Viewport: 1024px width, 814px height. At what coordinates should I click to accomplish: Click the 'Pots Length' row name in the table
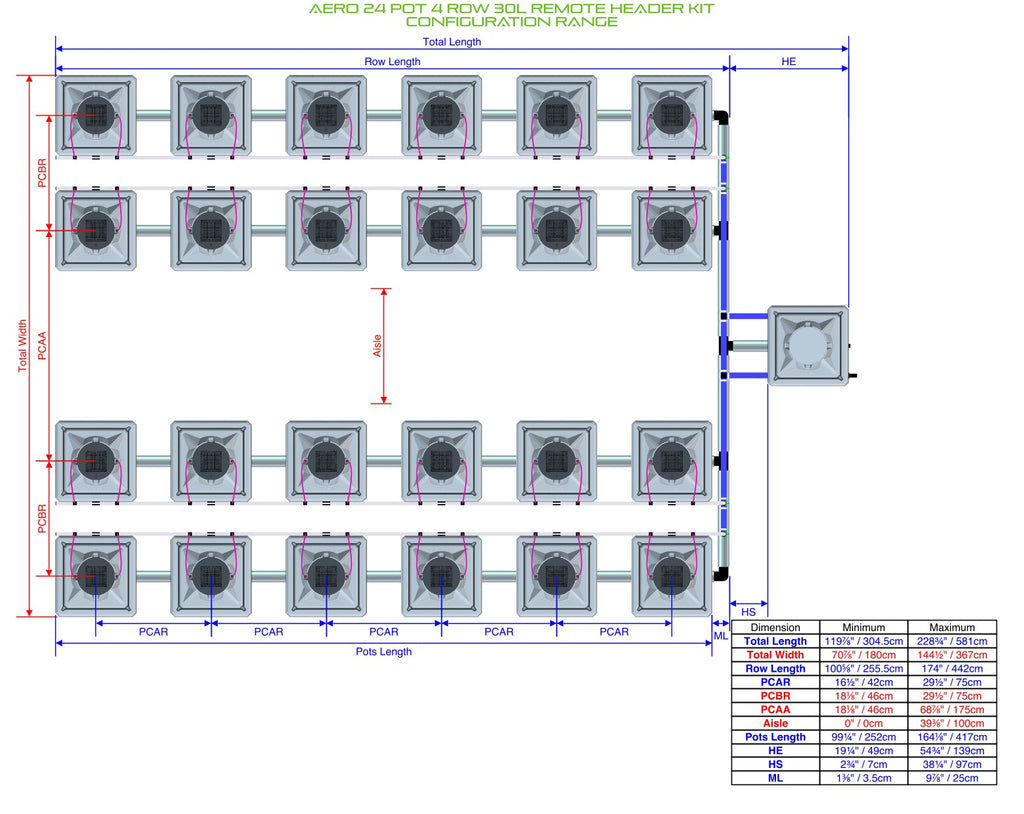775,737
